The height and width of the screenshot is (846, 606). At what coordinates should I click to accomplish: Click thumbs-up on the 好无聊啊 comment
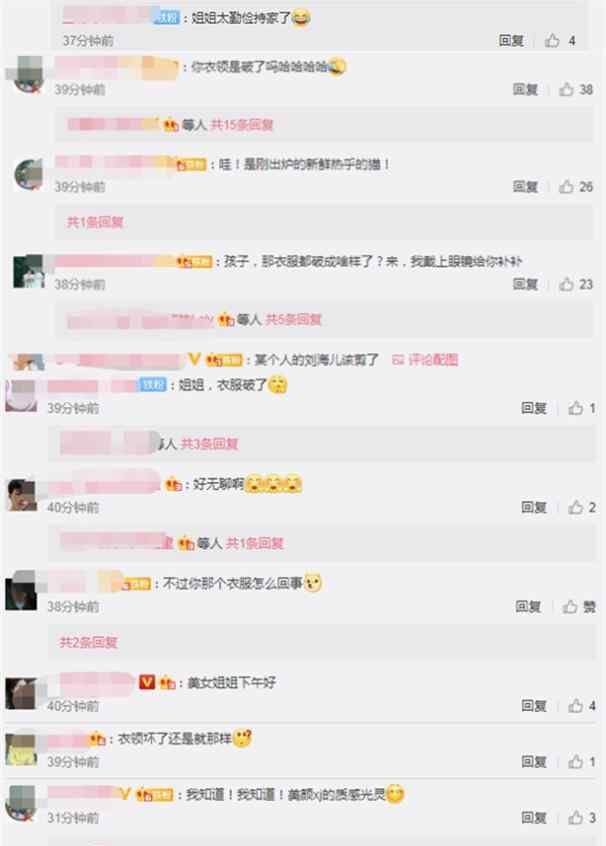coord(576,507)
